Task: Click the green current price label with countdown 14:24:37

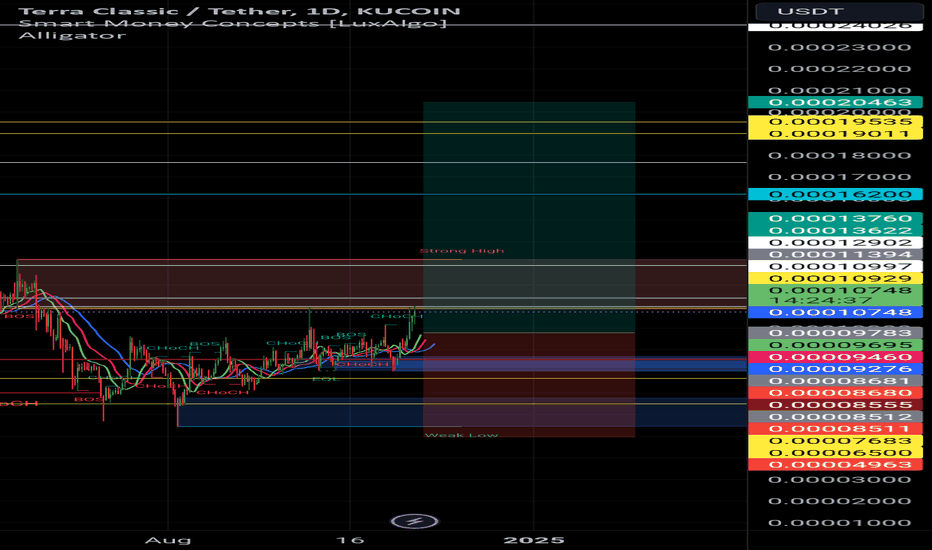Action: click(x=836, y=295)
